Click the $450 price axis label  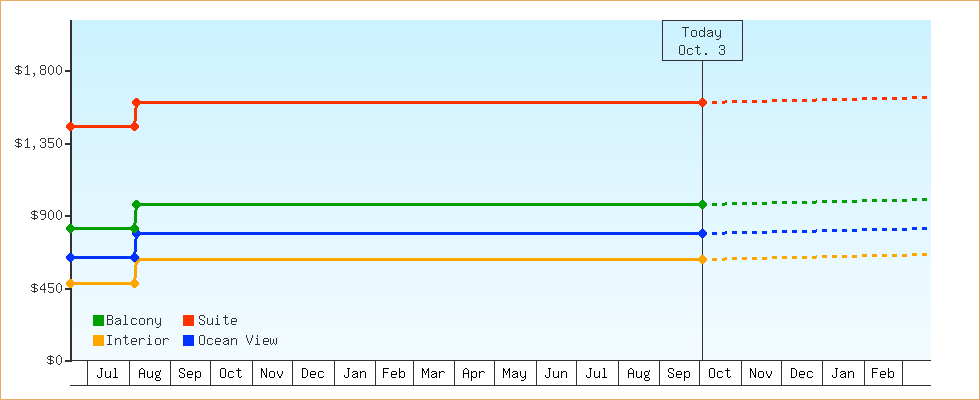pyautogui.click(x=46, y=288)
